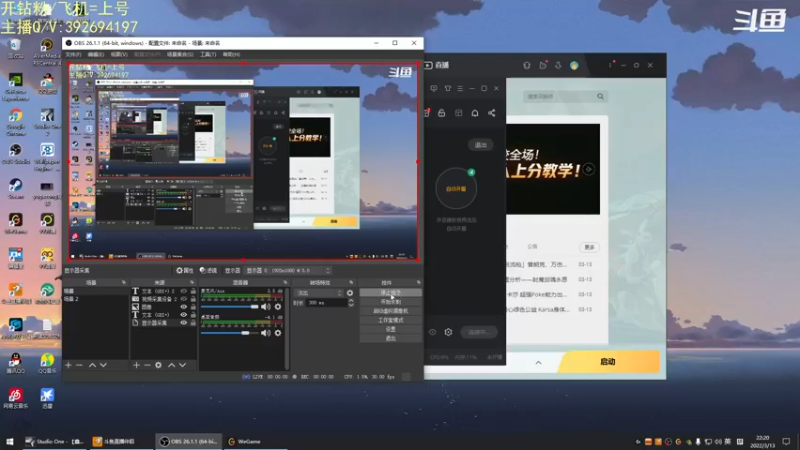Toggle lock on 视频采集设备 2 source
Screen dimensions: 800x450
(193, 299)
